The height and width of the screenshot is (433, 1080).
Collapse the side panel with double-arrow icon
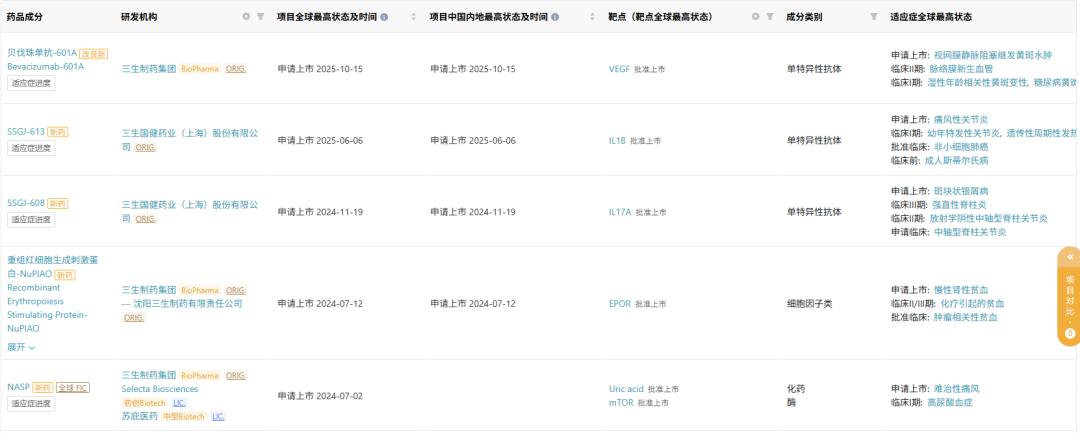tap(1070, 257)
